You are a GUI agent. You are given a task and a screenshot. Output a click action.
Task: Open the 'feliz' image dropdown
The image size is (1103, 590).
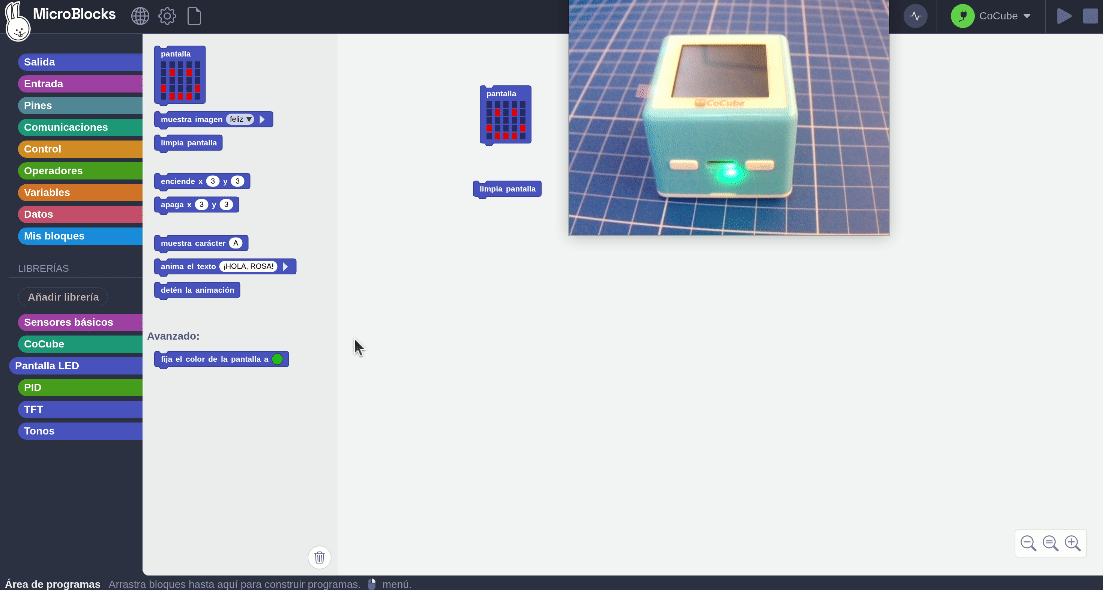click(241, 119)
